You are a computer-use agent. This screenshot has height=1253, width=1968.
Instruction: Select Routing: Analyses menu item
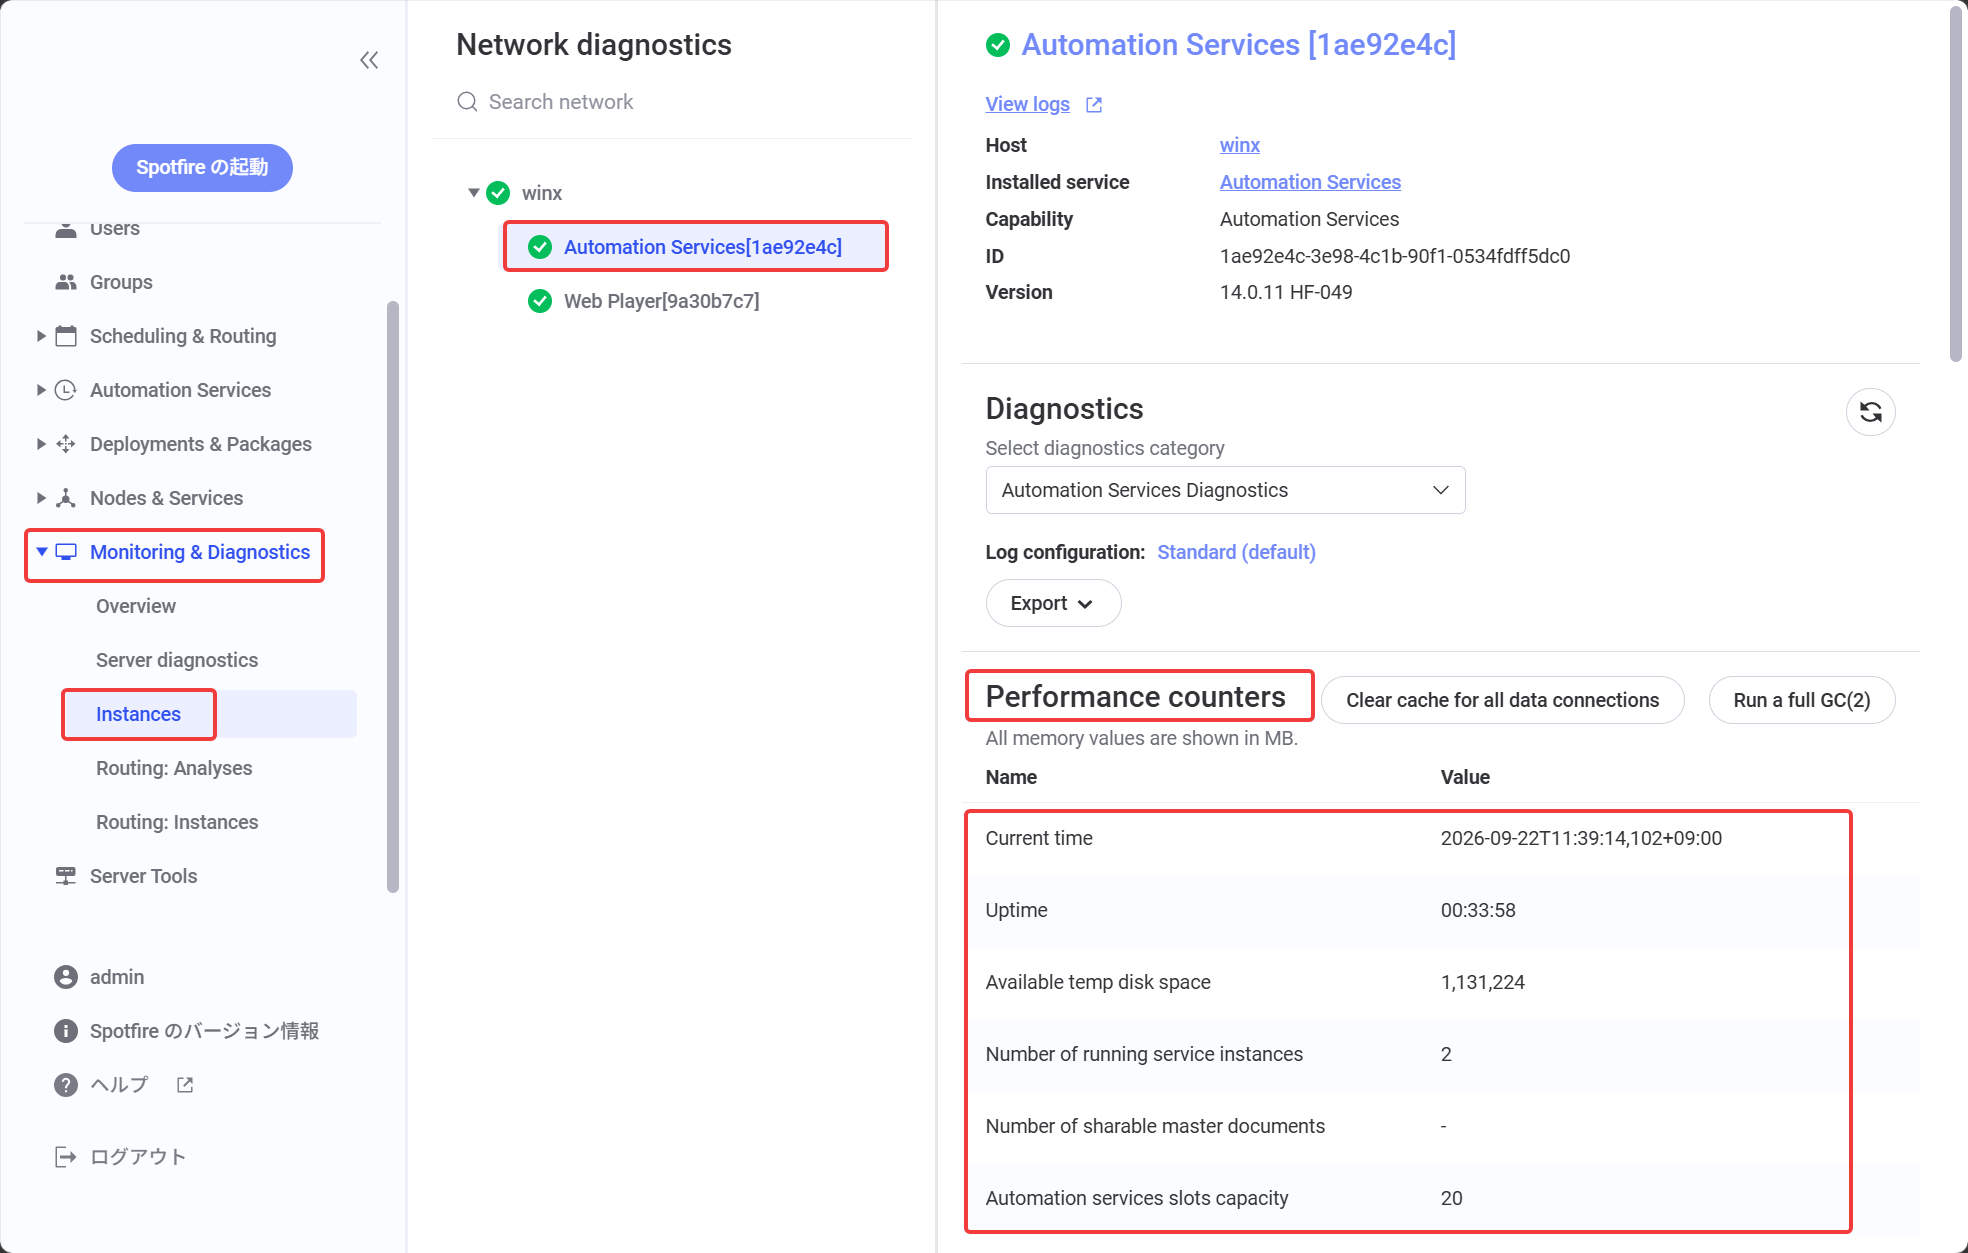coord(174,768)
